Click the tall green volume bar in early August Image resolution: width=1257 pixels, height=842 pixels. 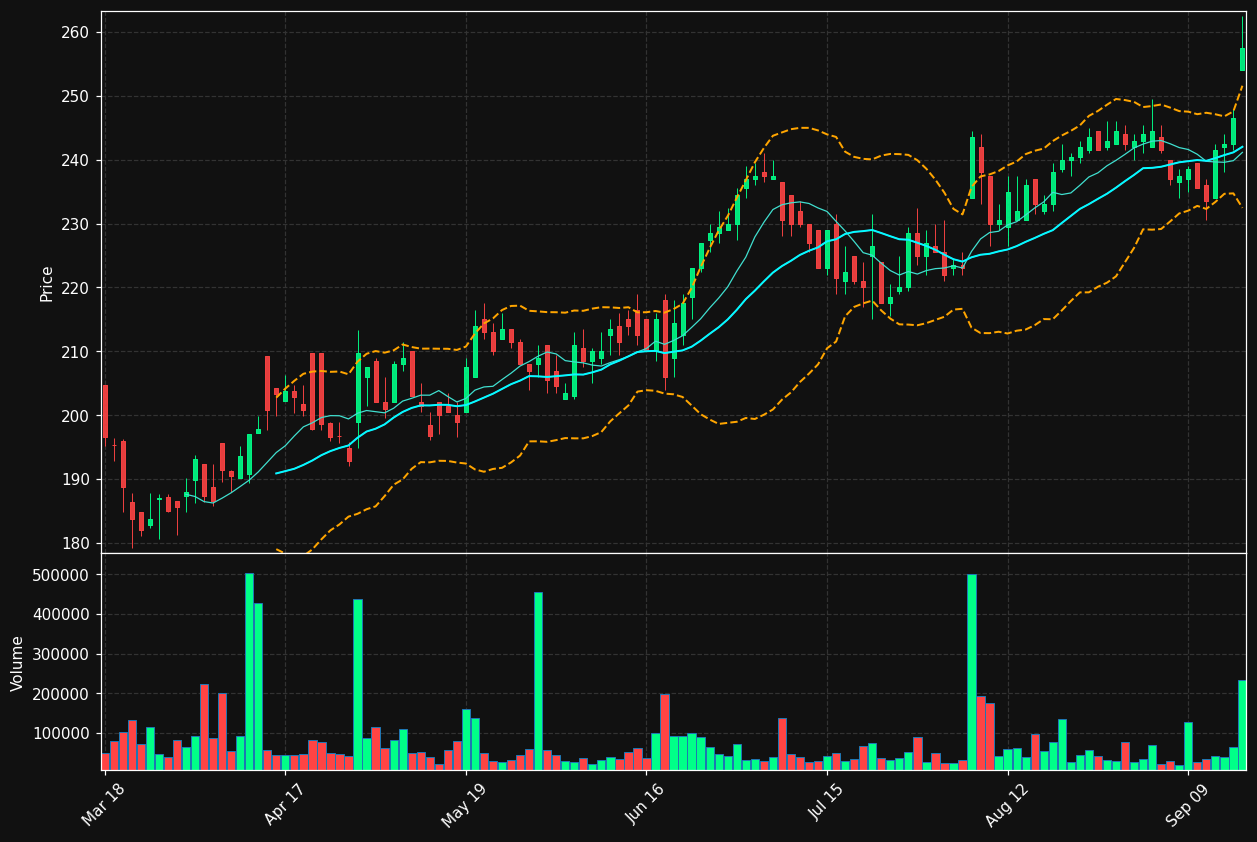coord(971,672)
